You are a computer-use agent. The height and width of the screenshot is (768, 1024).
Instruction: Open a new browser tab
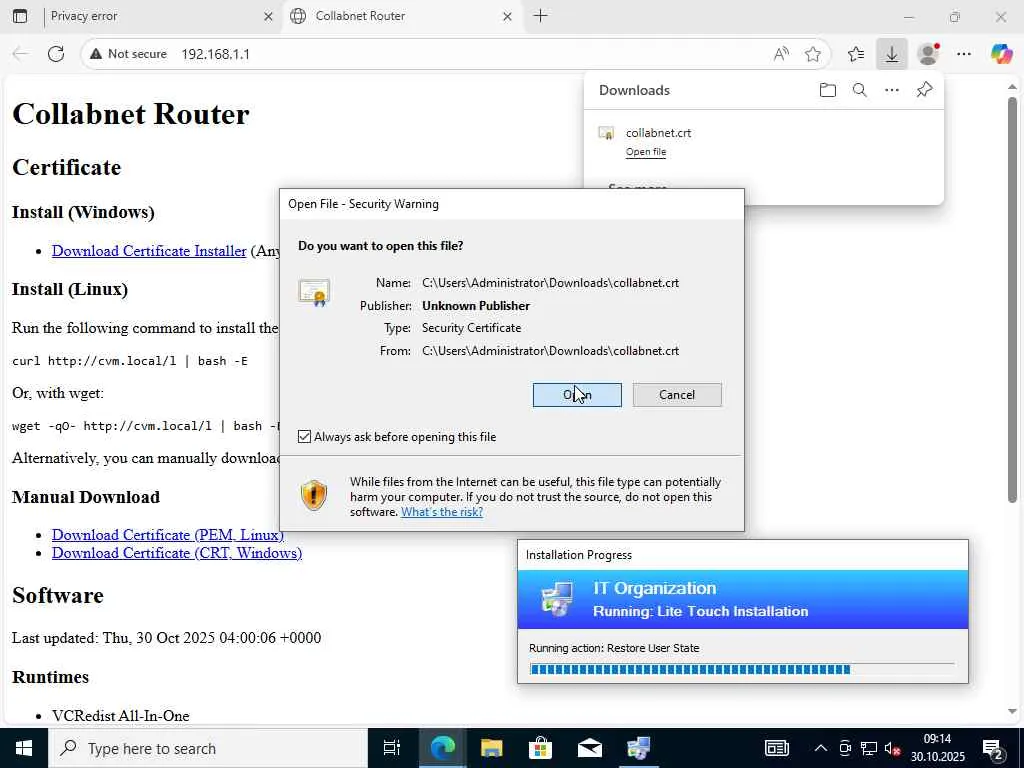[541, 16]
